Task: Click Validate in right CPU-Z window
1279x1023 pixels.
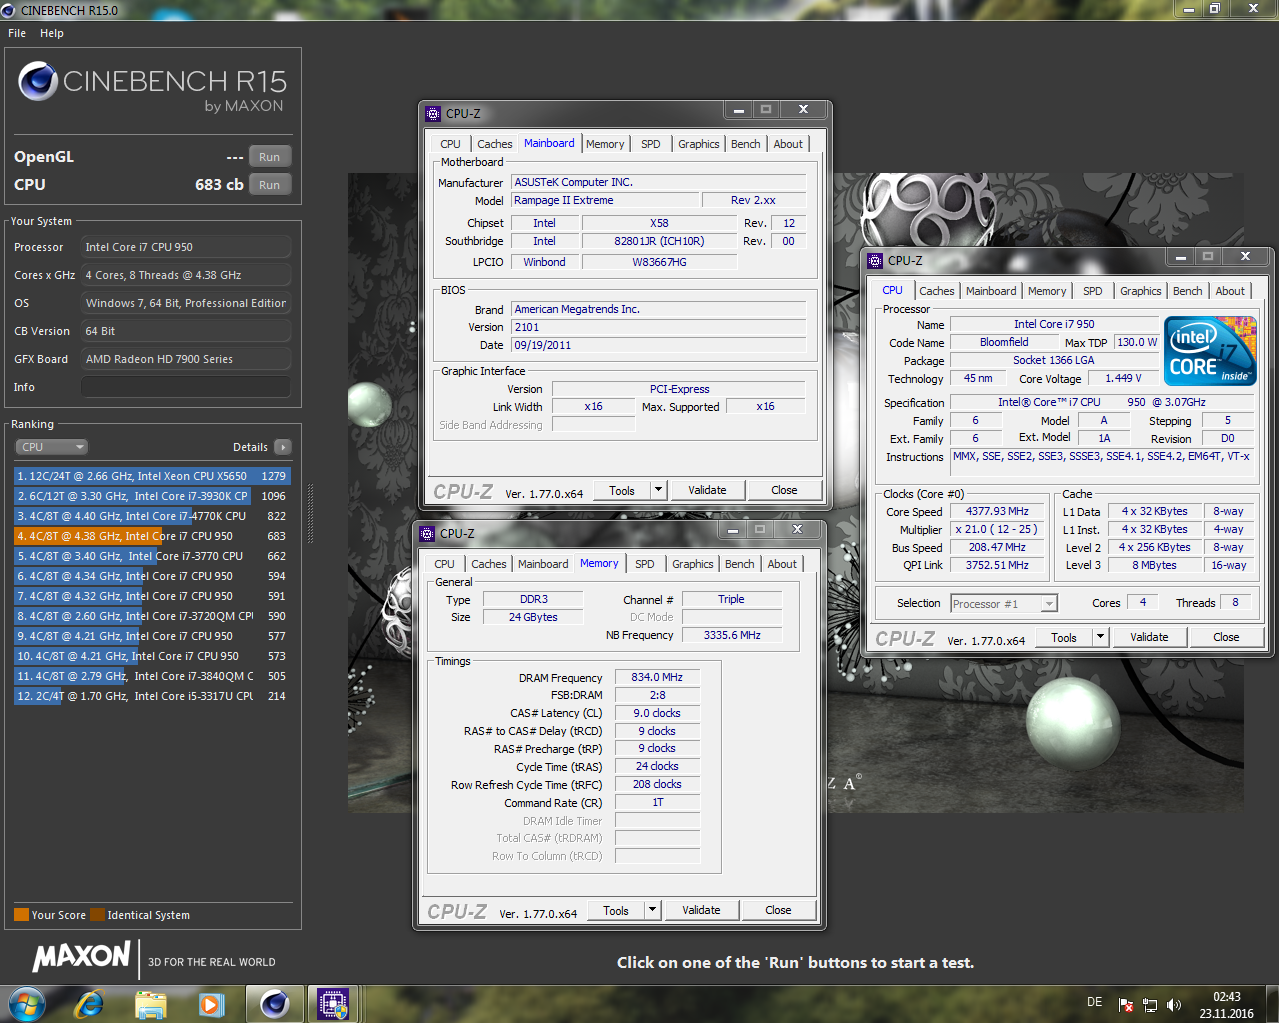Action: tap(1149, 637)
